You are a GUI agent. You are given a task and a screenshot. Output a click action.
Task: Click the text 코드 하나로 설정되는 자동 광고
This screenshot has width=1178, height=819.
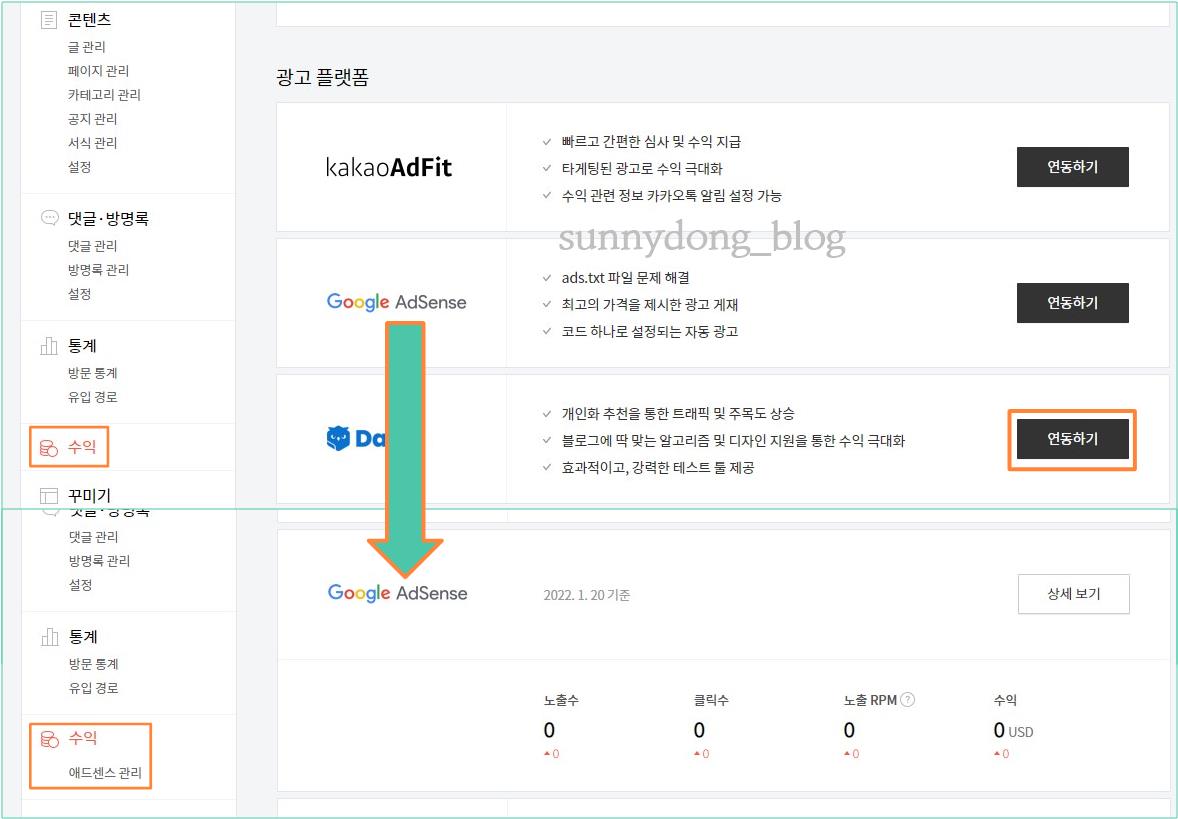(650, 331)
